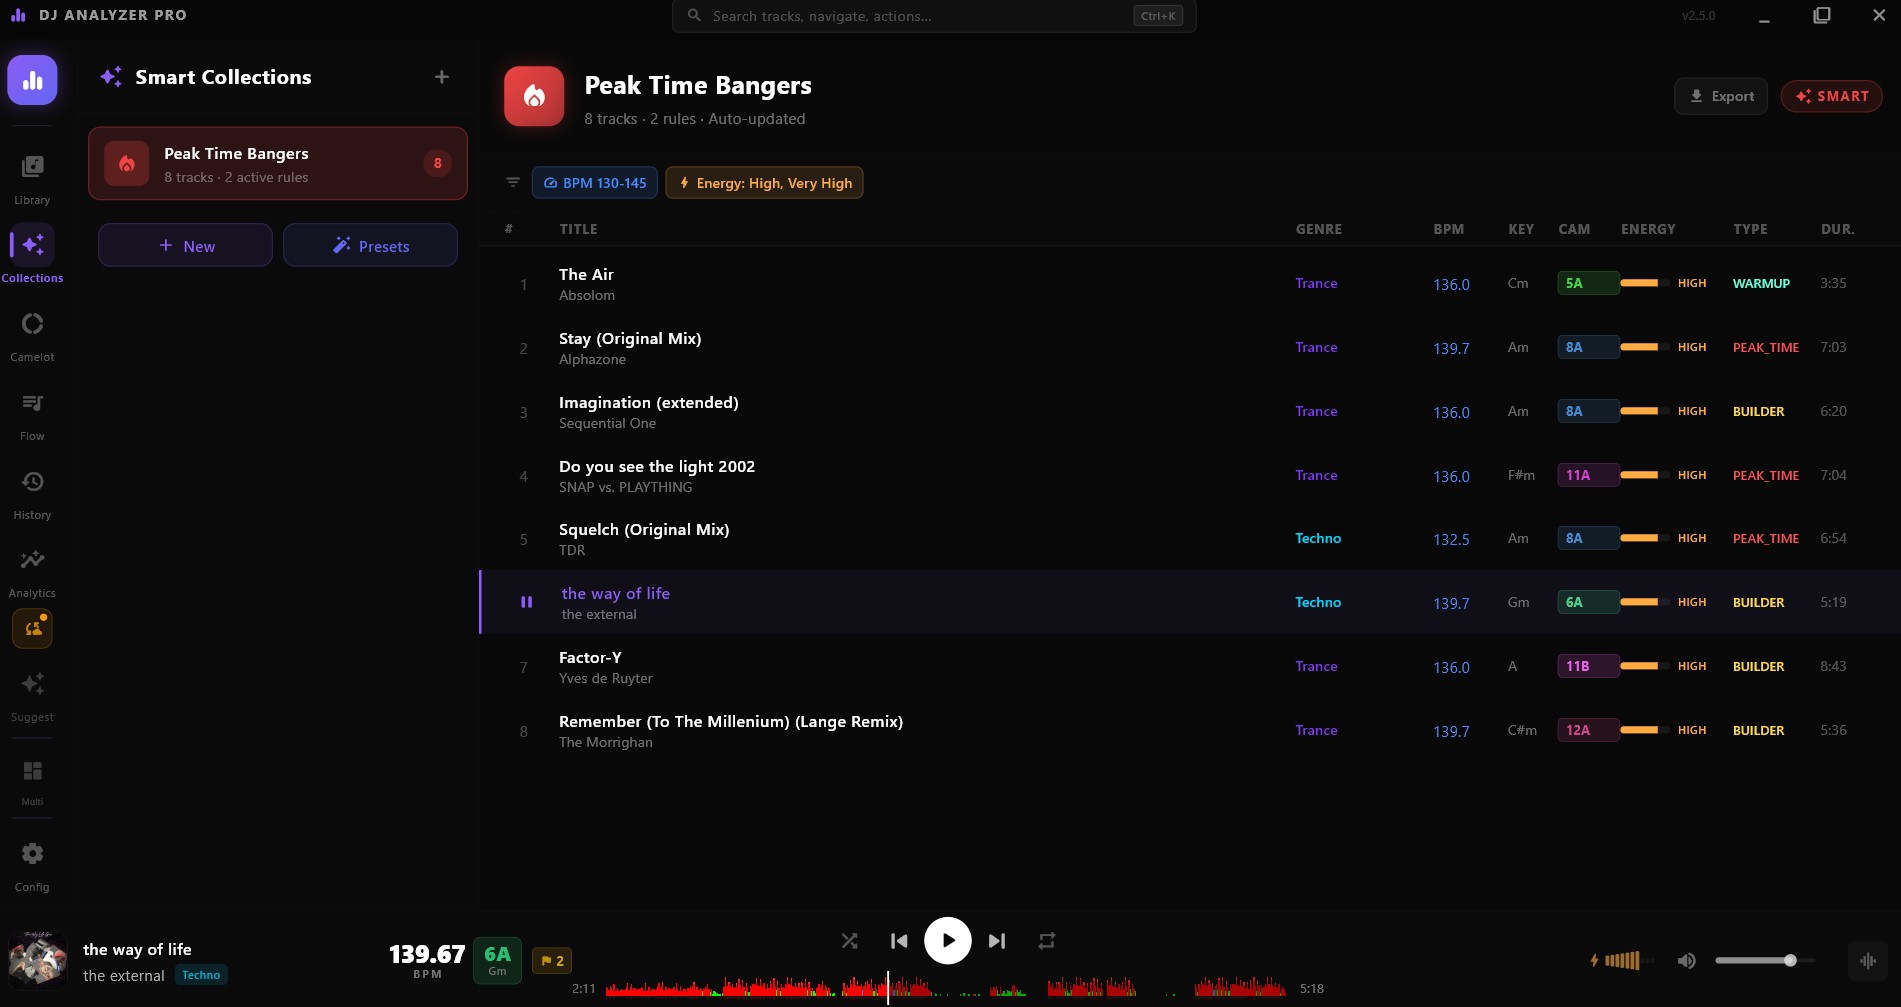Open the History sidebar section
Viewport: 1901px width, 1007px height.
32,494
